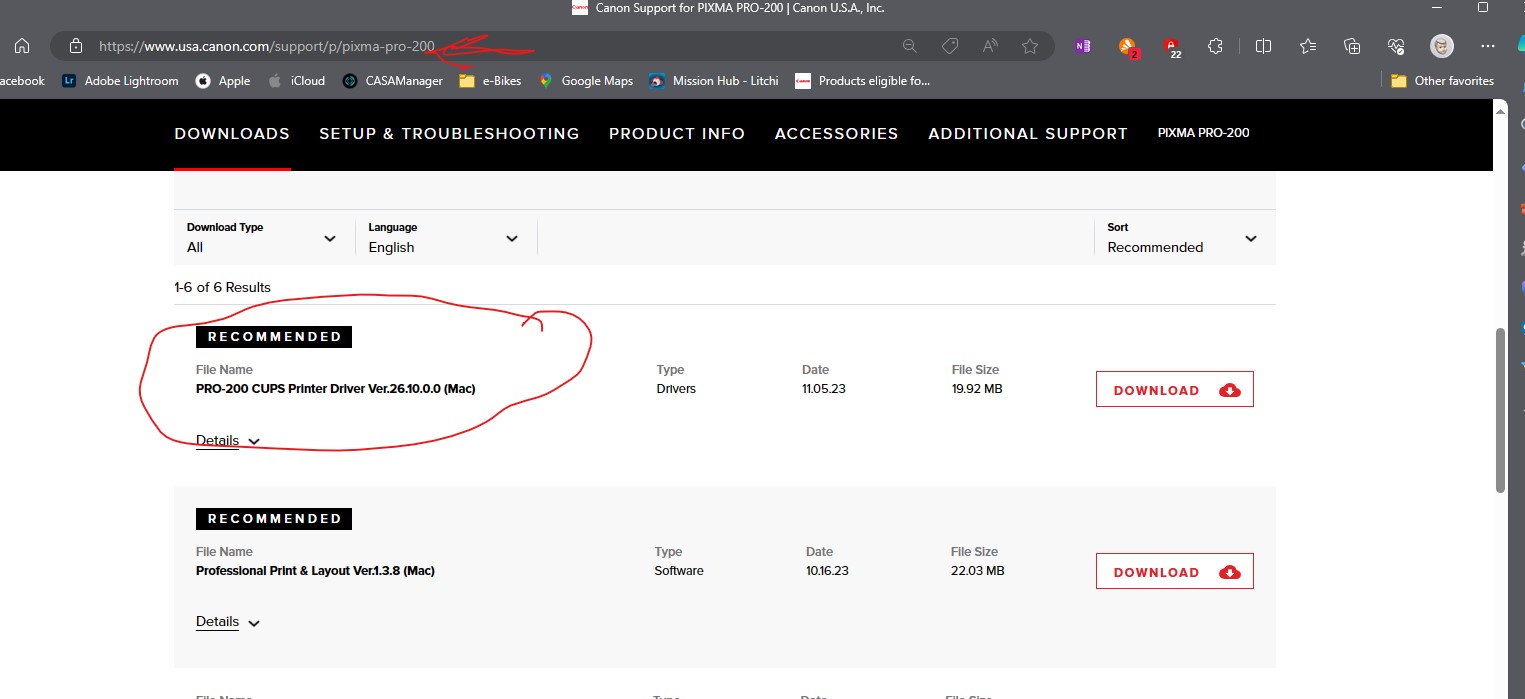Open the Sort Recommended dropdown
The image size is (1525, 699).
[x=1182, y=238]
